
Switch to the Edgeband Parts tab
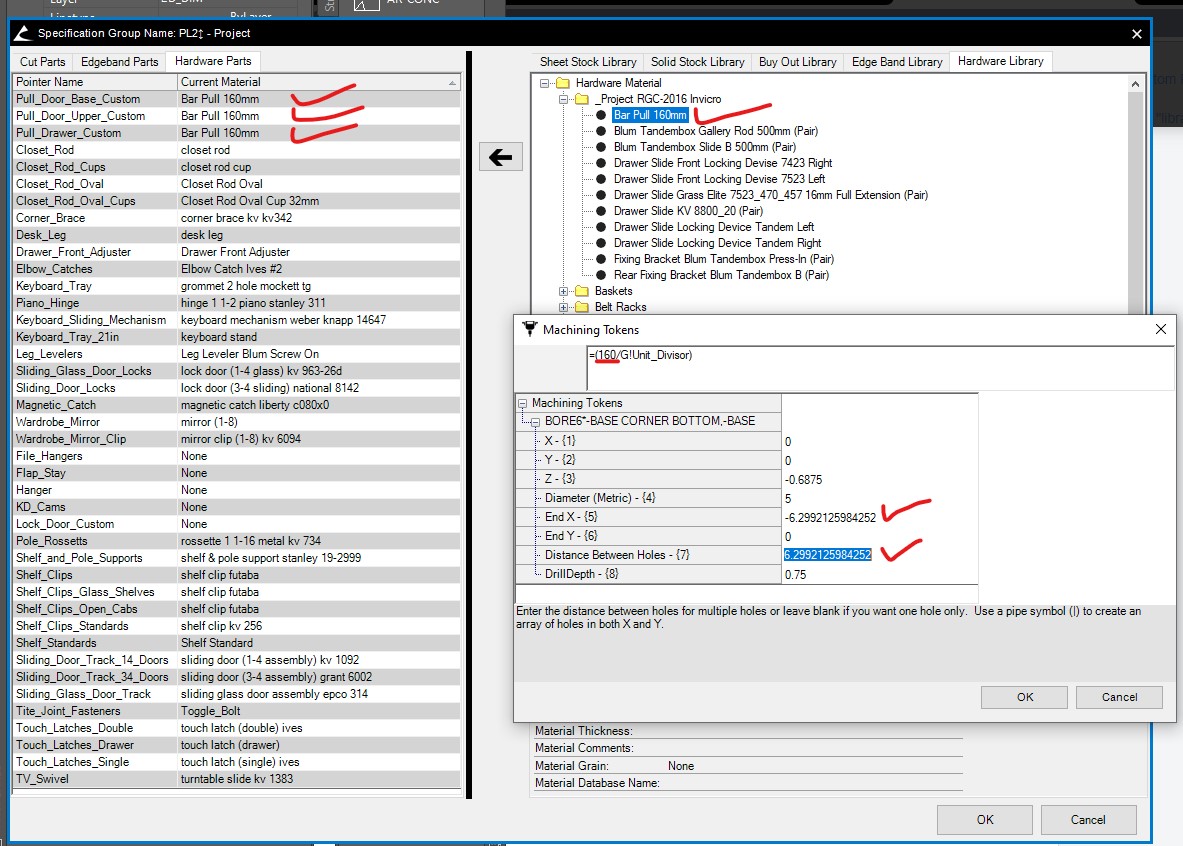click(119, 62)
